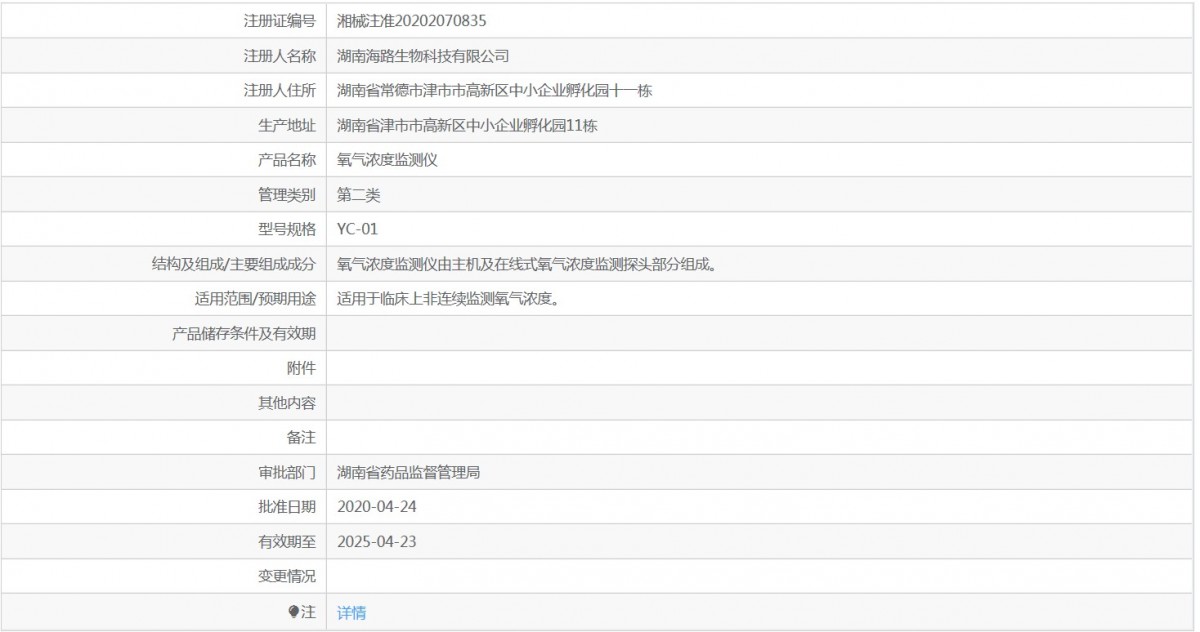Click the 产品储存条件及有效期 label
The width and height of the screenshot is (1200, 632).
243,333
